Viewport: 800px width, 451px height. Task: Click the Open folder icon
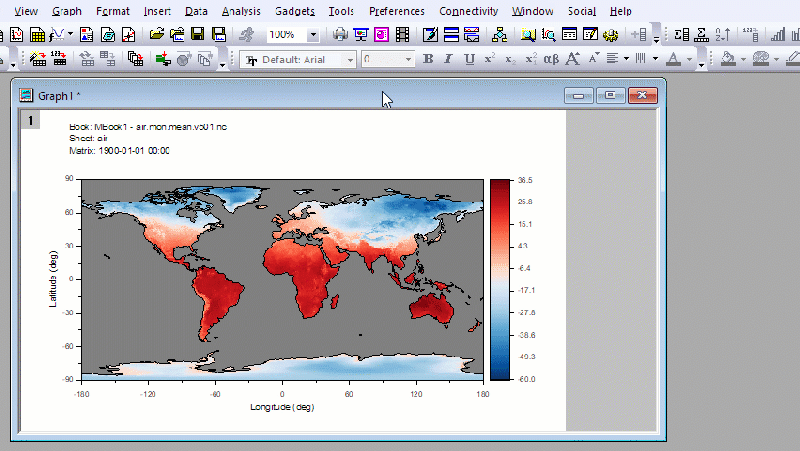[x=157, y=34]
